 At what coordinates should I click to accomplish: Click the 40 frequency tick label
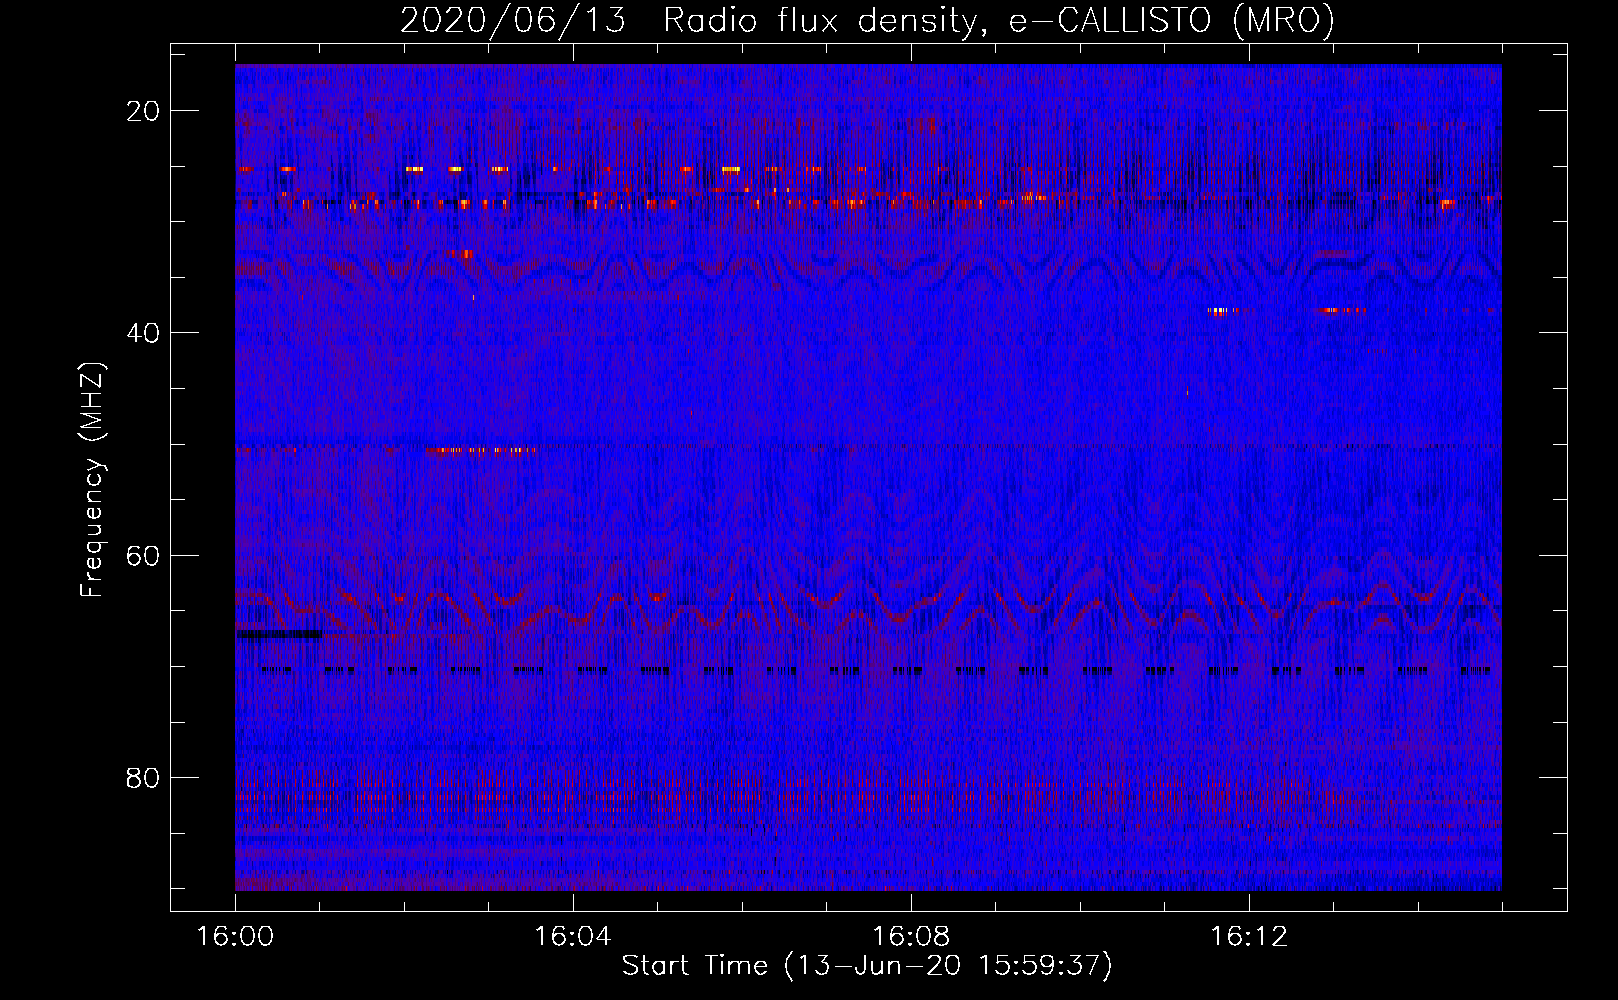click(144, 333)
